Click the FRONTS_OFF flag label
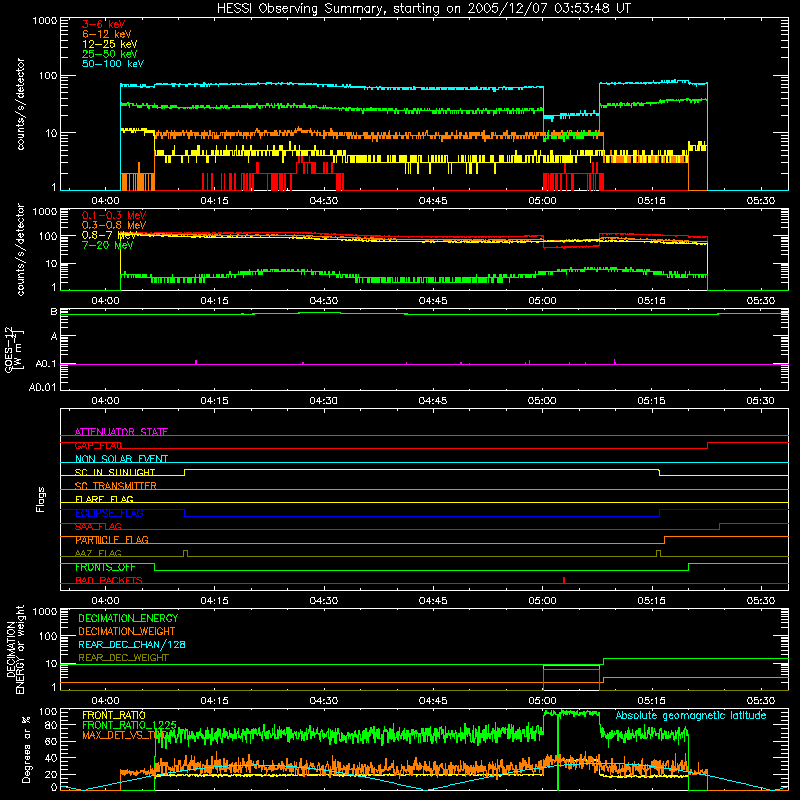 pyautogui.click(x=105, y=567)
